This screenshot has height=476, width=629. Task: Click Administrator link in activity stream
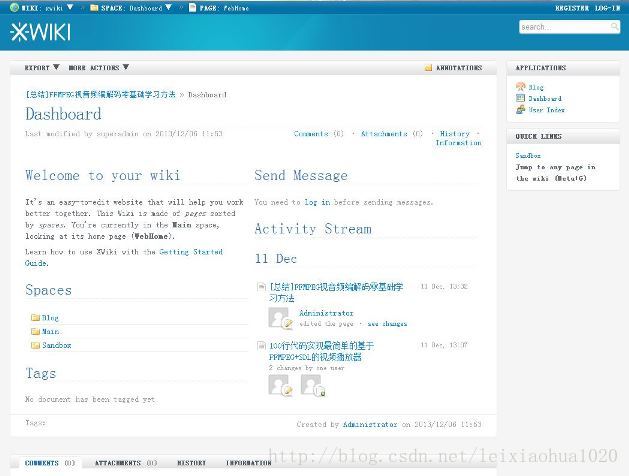(x=326, y=313)
